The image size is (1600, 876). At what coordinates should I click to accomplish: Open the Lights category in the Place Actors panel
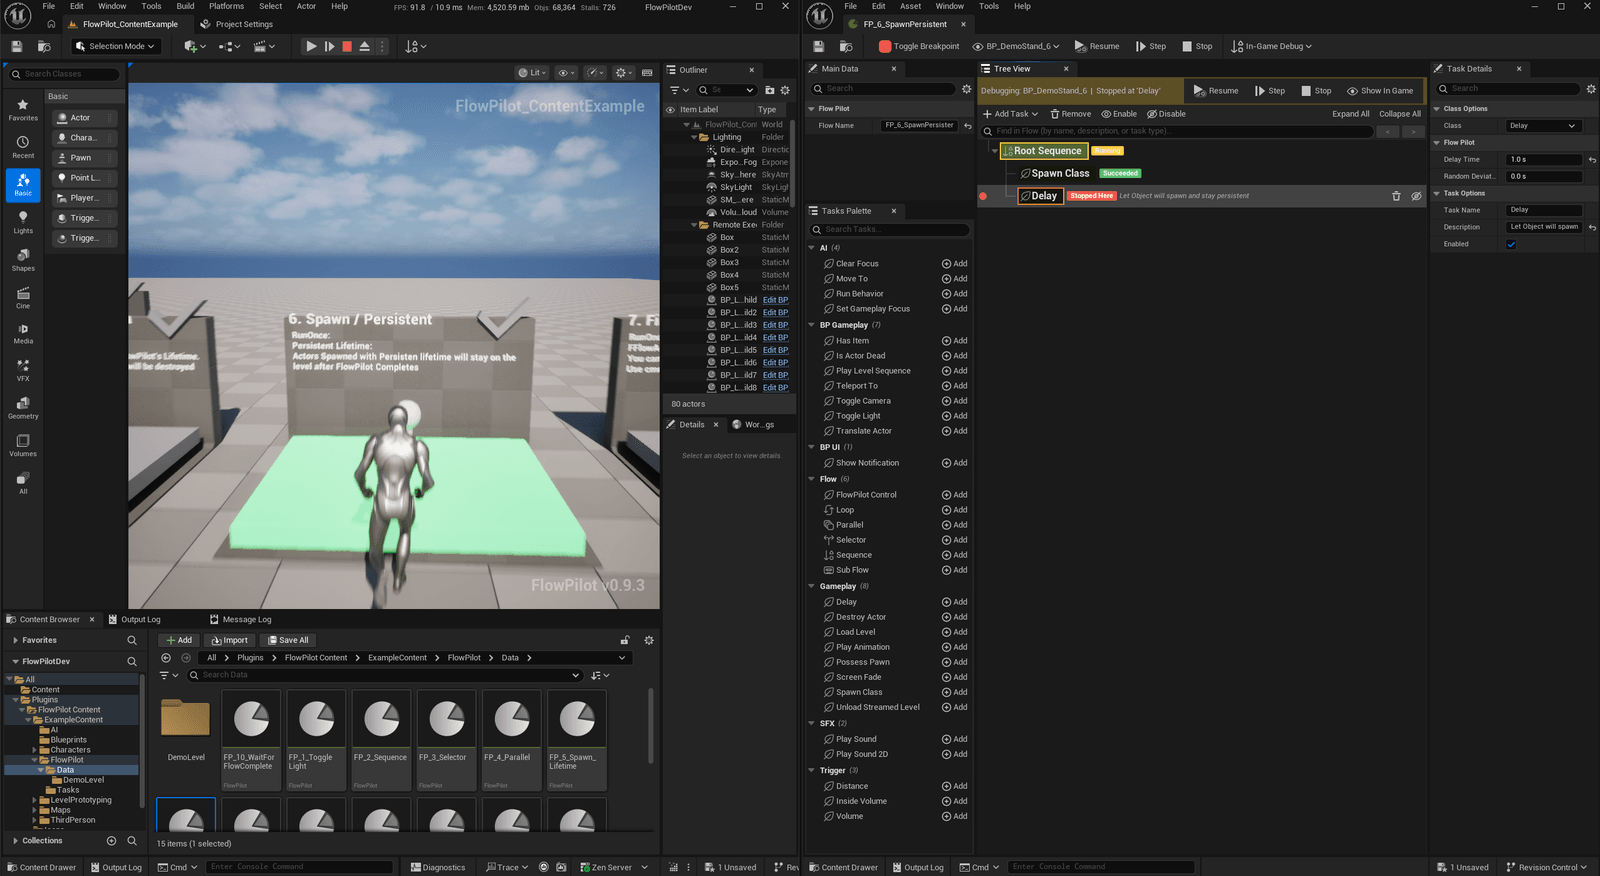click(23, 222)
